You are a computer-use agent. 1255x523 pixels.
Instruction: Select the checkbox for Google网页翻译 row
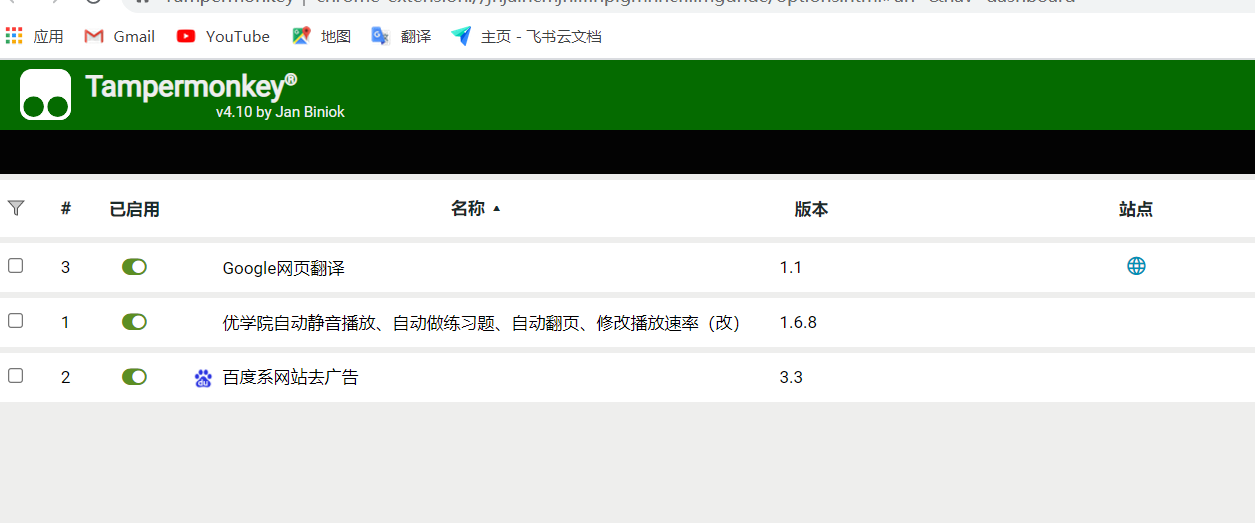[x=15, y=266]
